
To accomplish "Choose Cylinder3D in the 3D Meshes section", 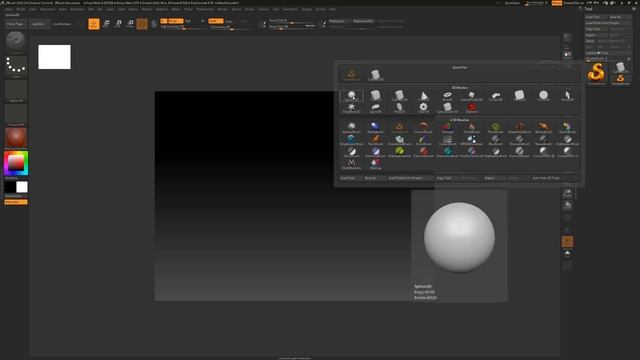I will tap(400, 96).
